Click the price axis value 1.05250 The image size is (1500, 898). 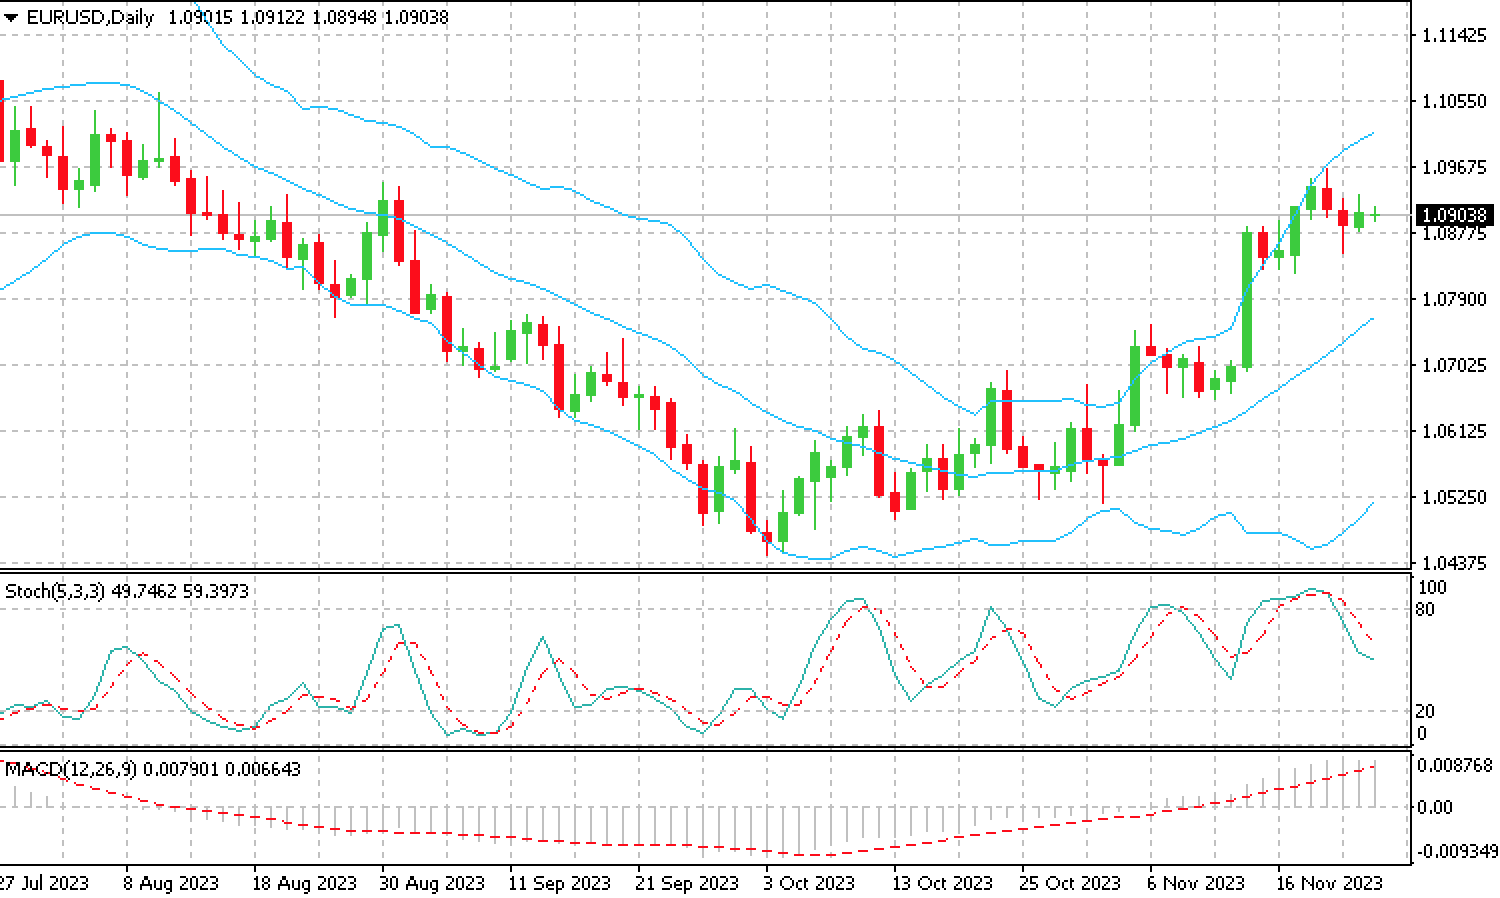coord(1454,497)
